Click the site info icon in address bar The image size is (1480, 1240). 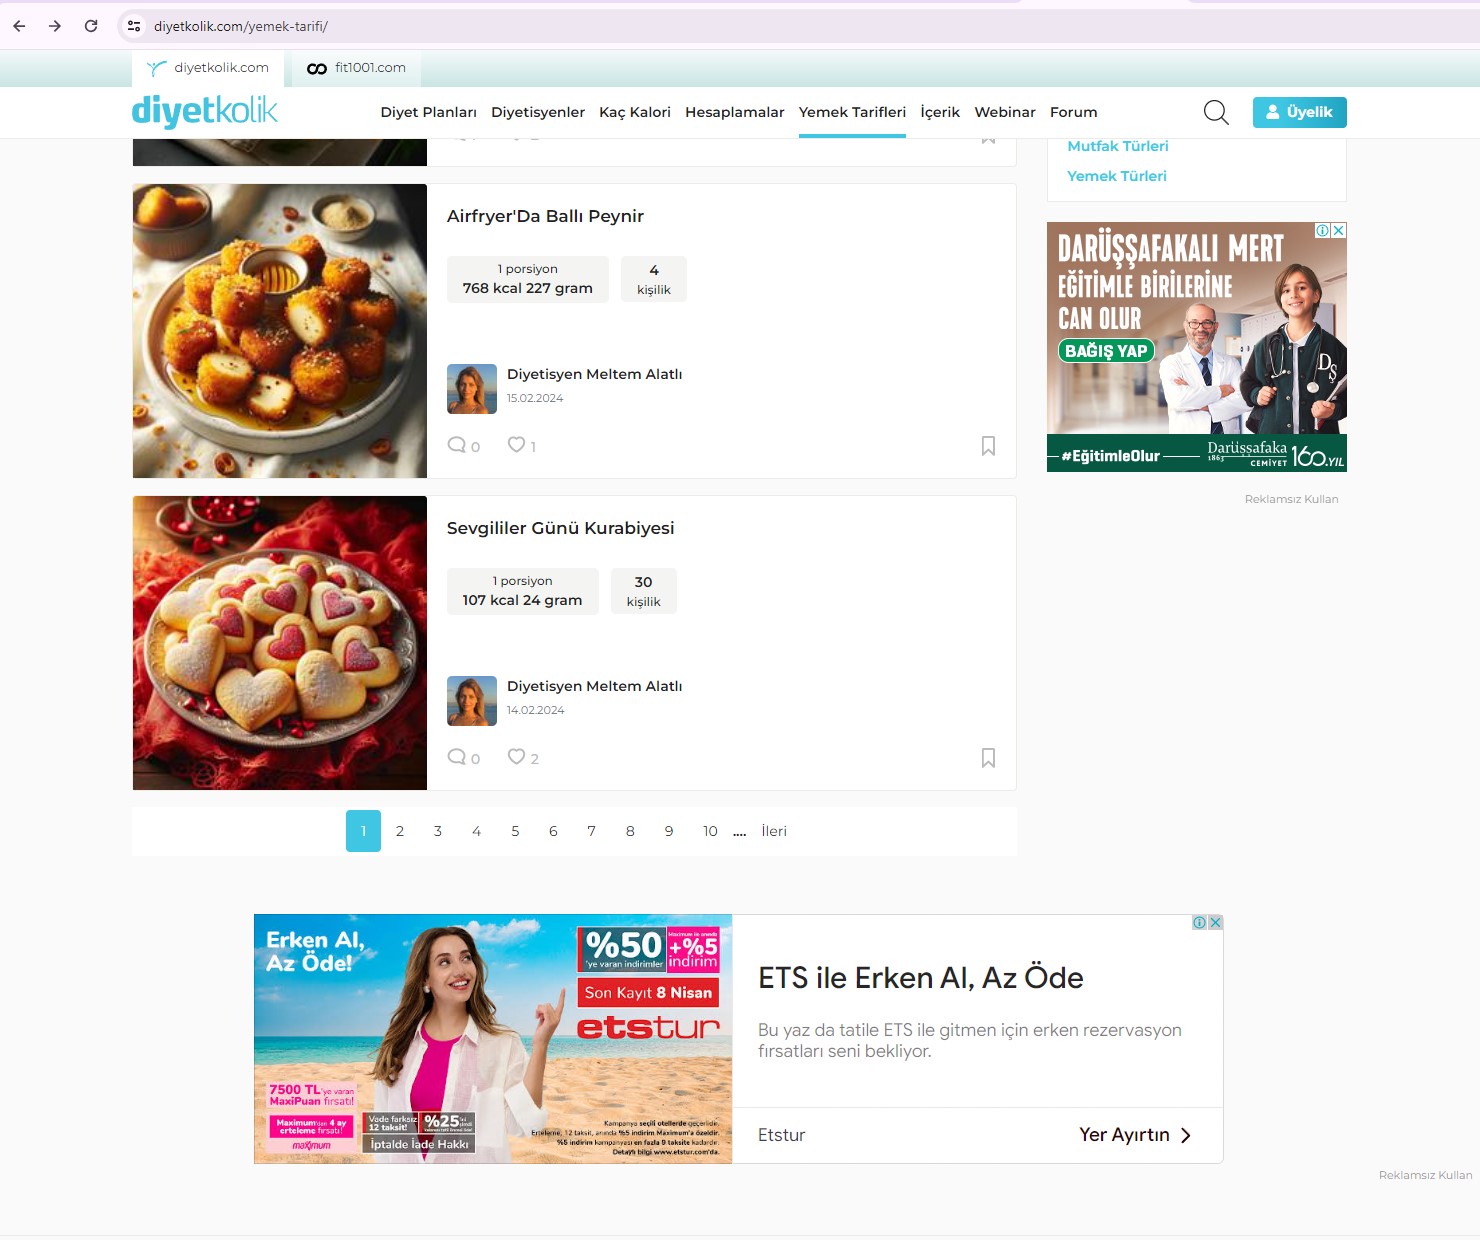[x=134, y=26]
